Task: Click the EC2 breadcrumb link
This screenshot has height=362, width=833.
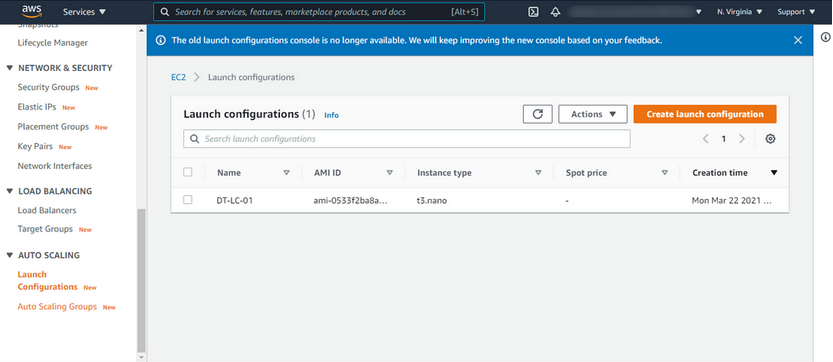Action: pyautogui.click(x=178, y=77)
